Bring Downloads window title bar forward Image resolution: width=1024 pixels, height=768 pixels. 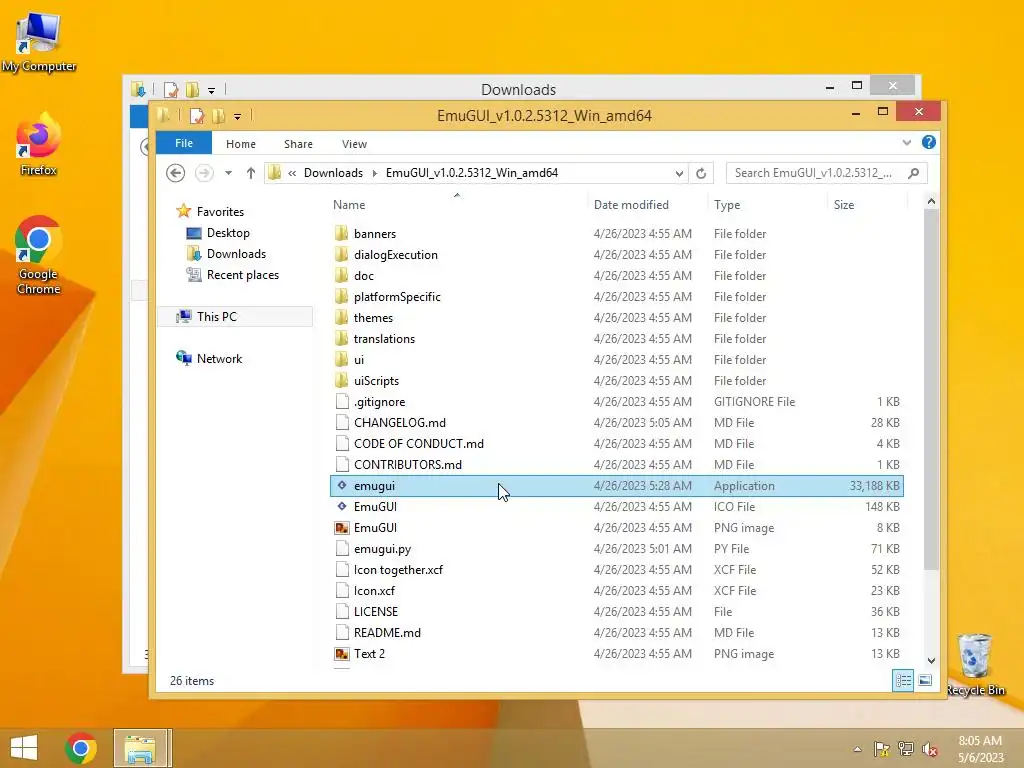tap(518, 89)
